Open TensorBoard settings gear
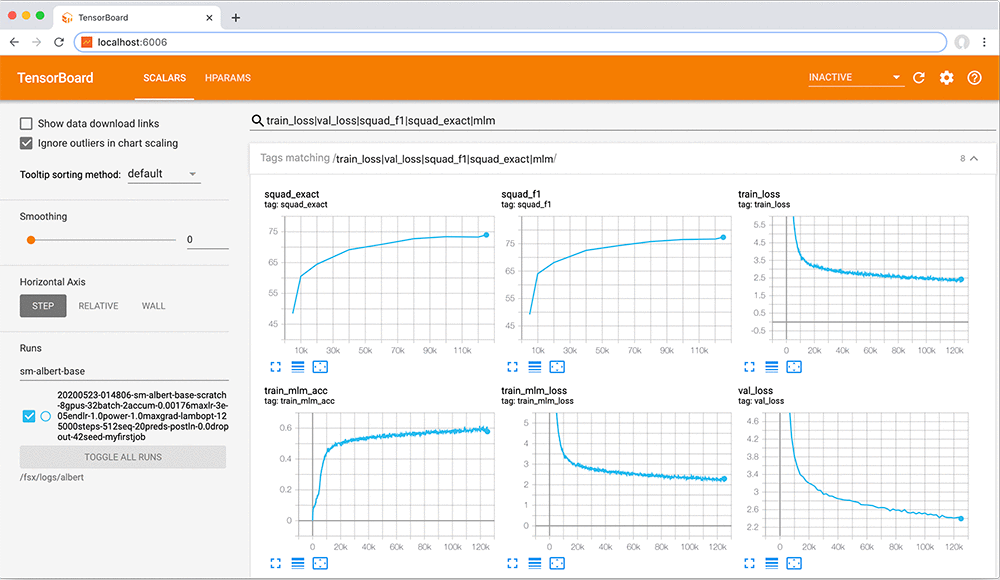 tap(946, 78)
